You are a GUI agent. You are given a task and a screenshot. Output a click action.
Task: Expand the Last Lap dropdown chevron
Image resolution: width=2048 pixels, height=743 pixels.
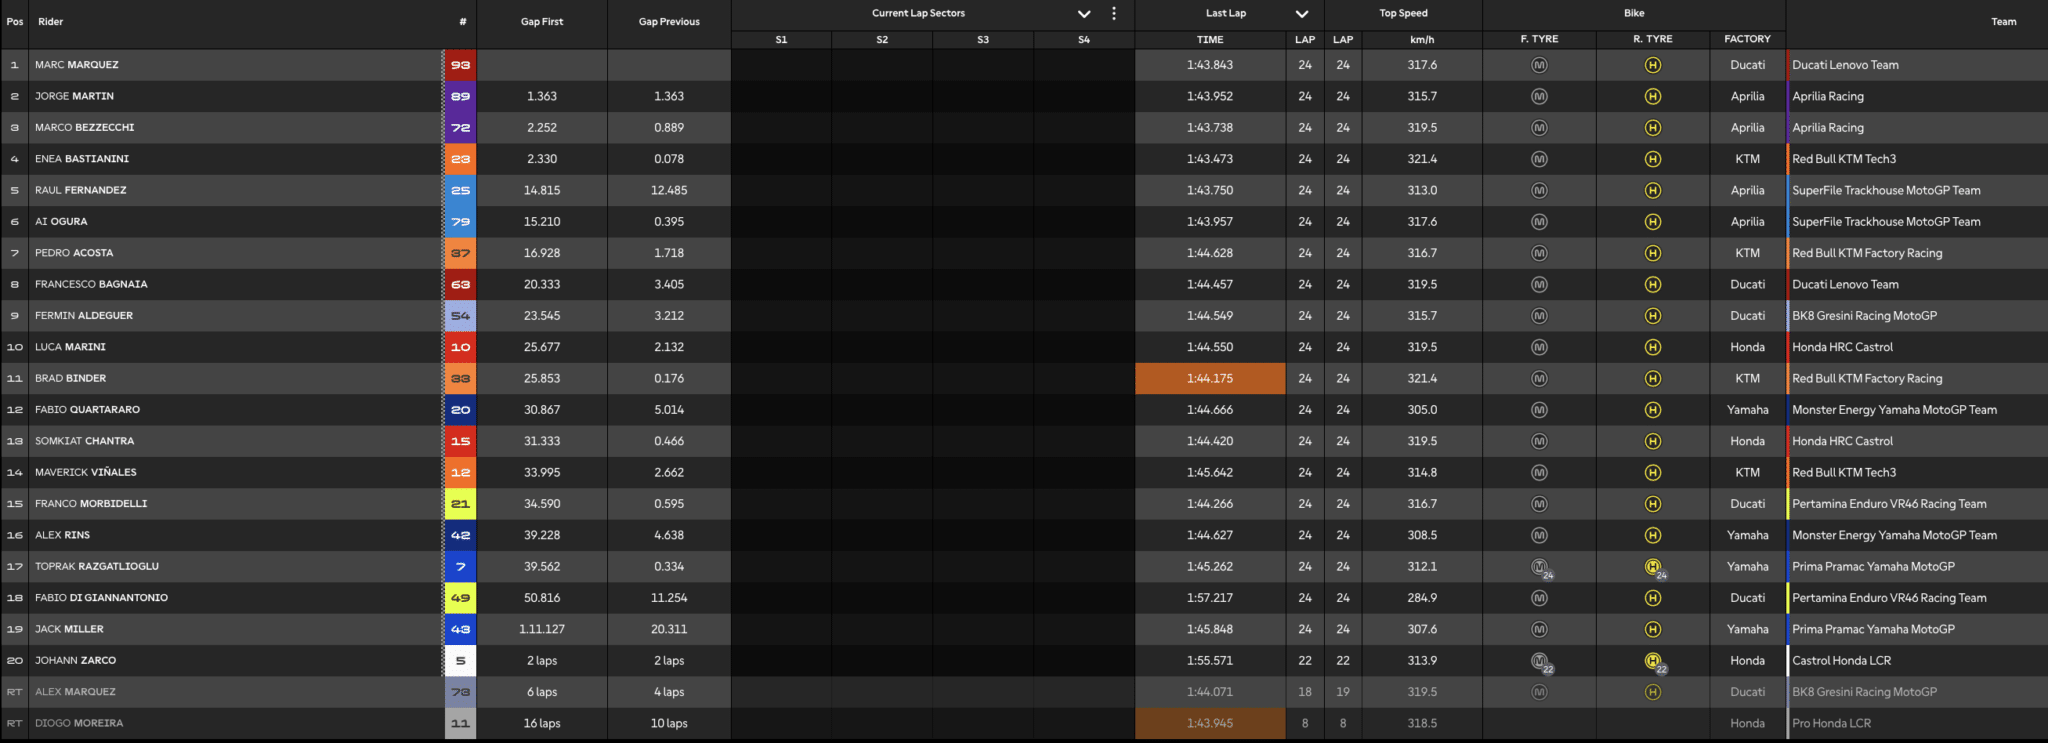pyautogui.click(x=1301, y=14)
